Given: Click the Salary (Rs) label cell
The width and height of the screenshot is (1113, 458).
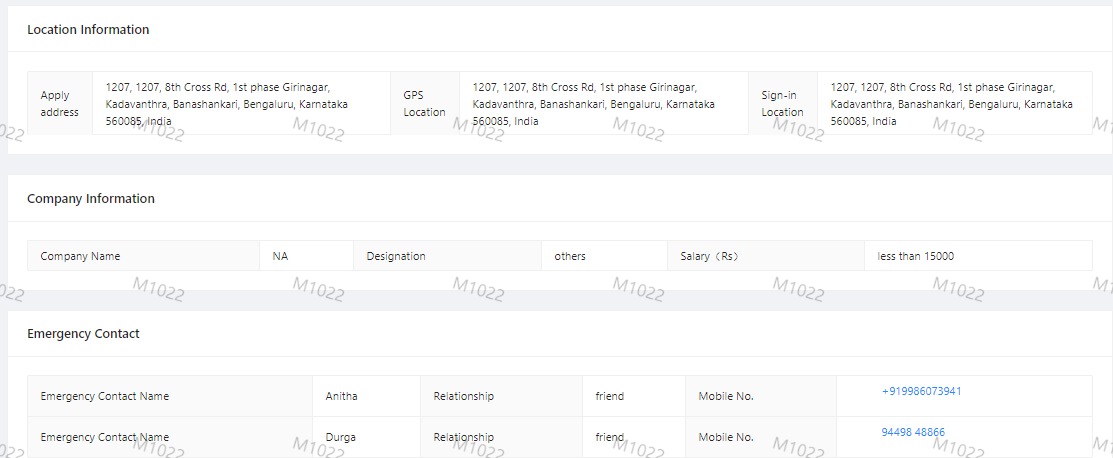Looking at the screenshot, I should coord(709,256).
